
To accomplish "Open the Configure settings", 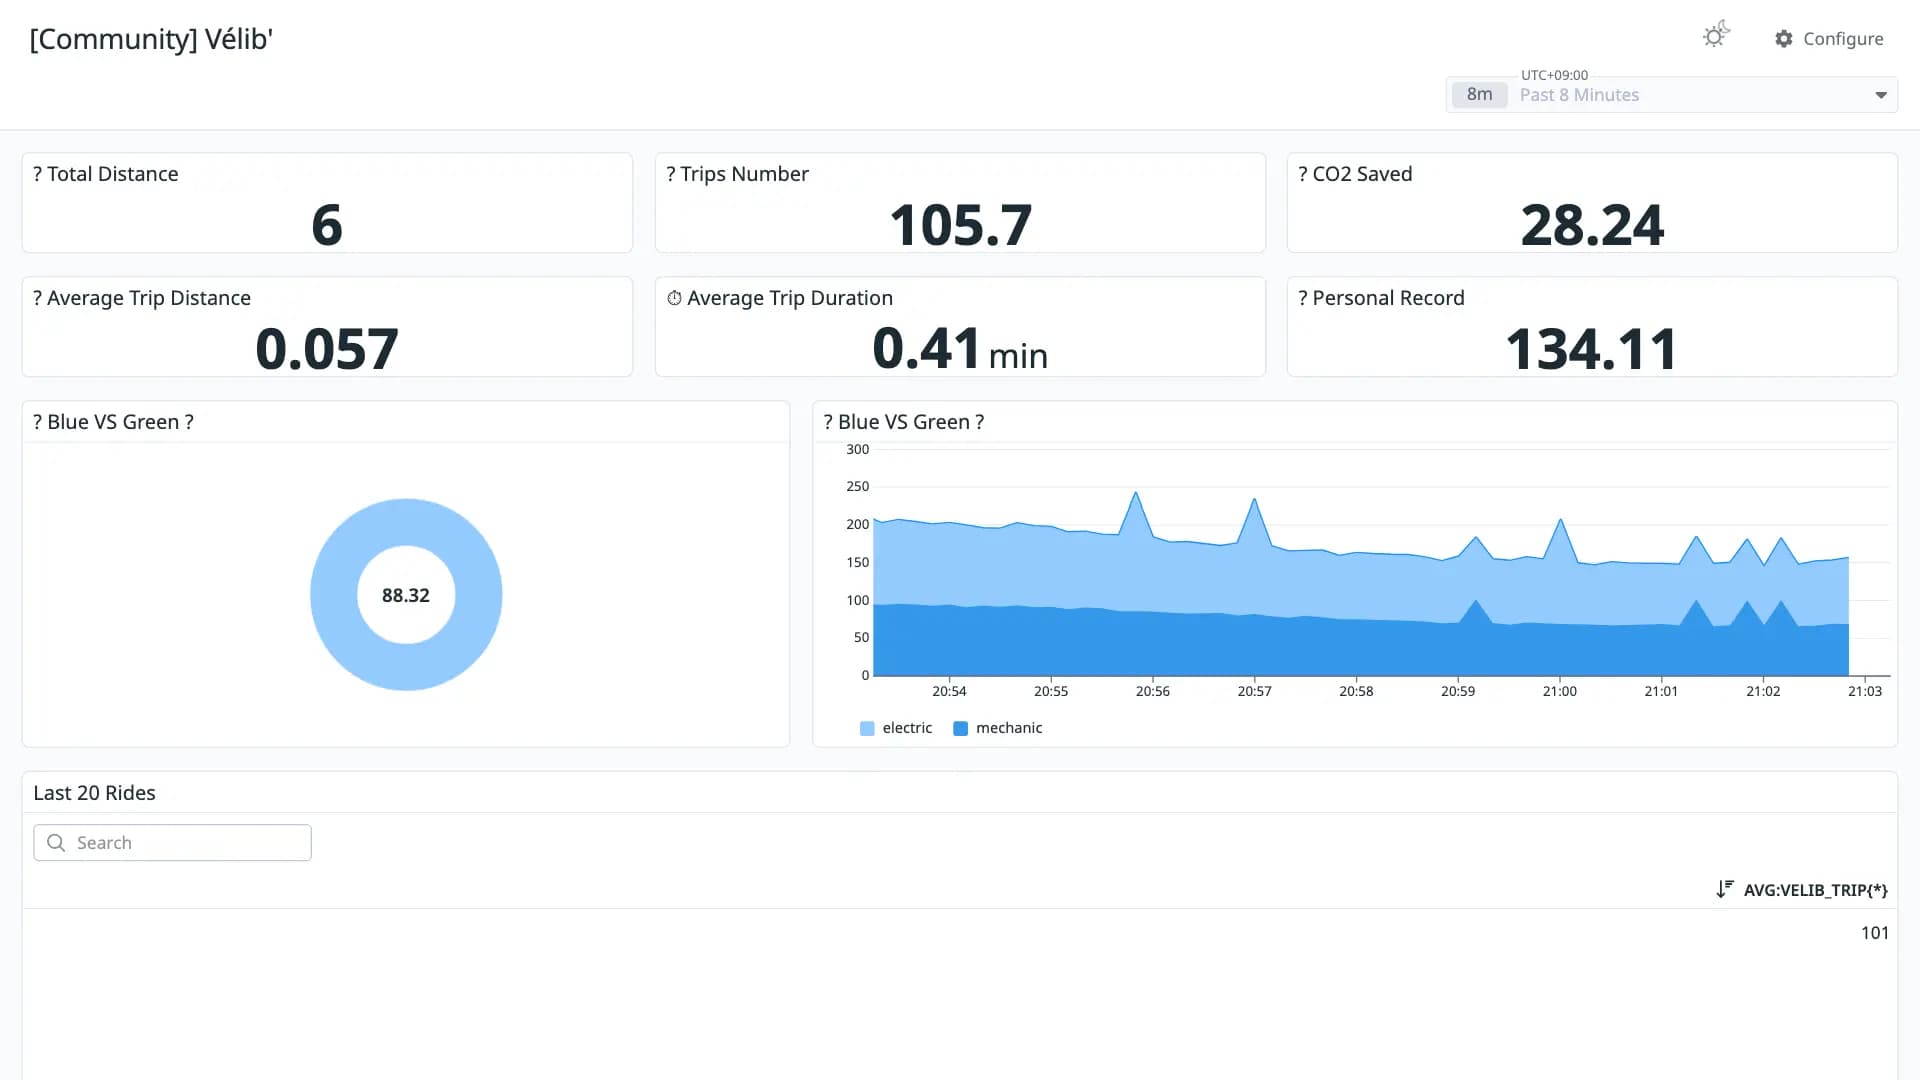I will point(1829,39).
